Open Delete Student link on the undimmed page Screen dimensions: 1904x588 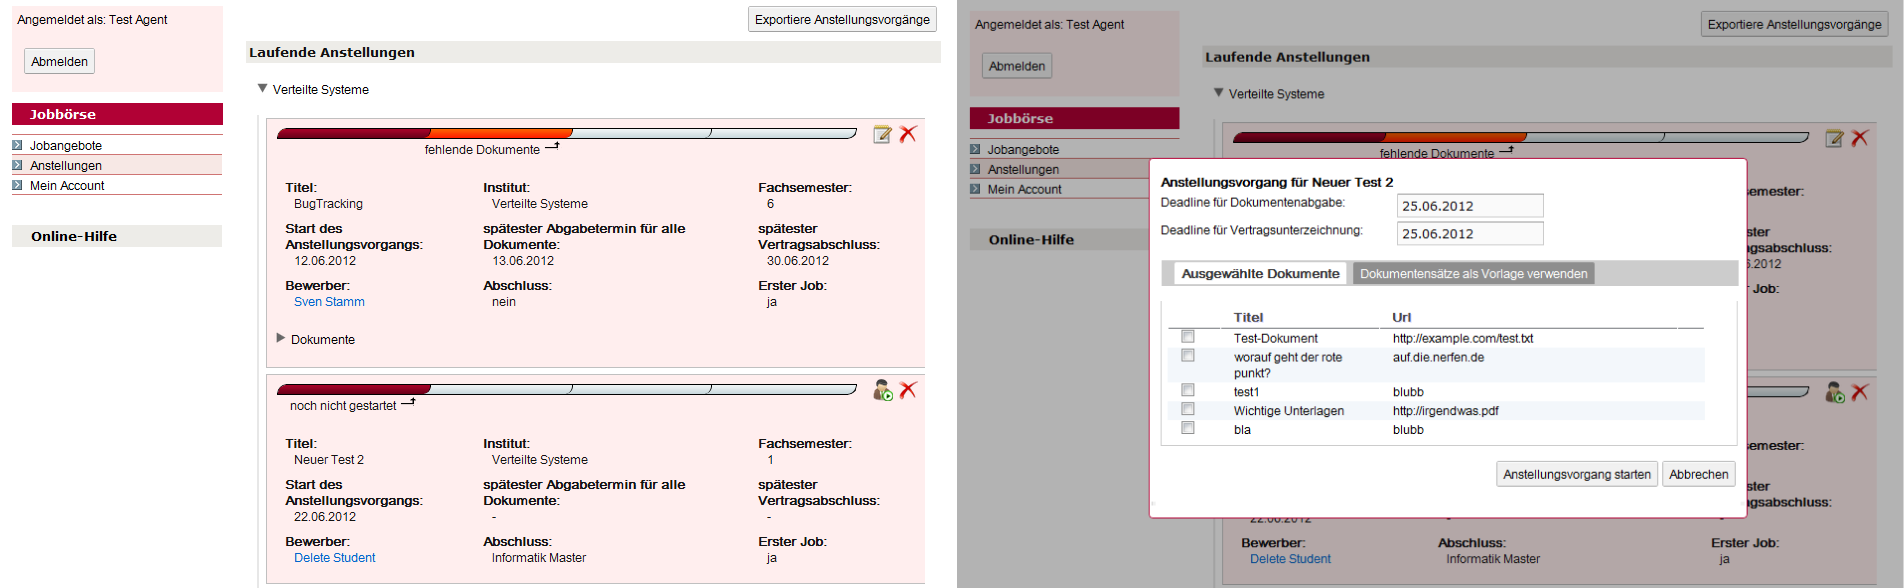tap(335, 558)
